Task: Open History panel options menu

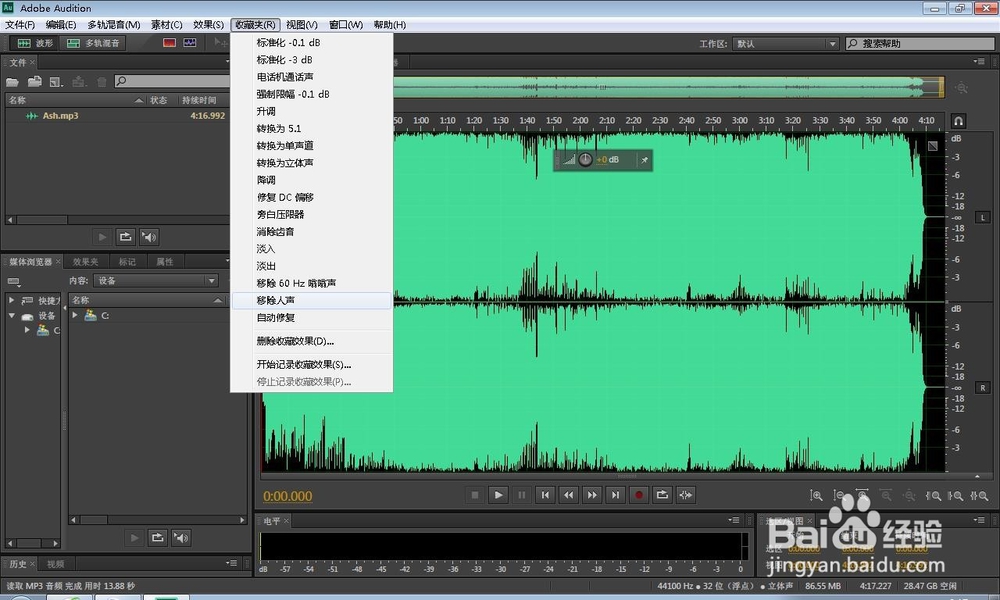Action: pos(232,563)
